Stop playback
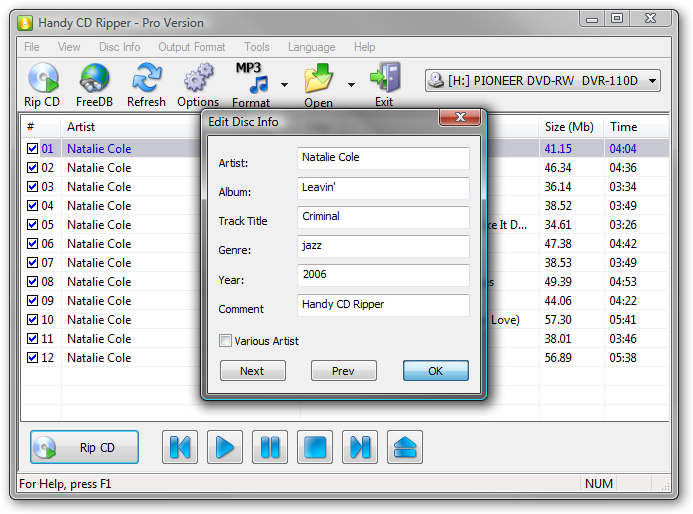Viewport: 693px width, 514px height. point(315,447)
